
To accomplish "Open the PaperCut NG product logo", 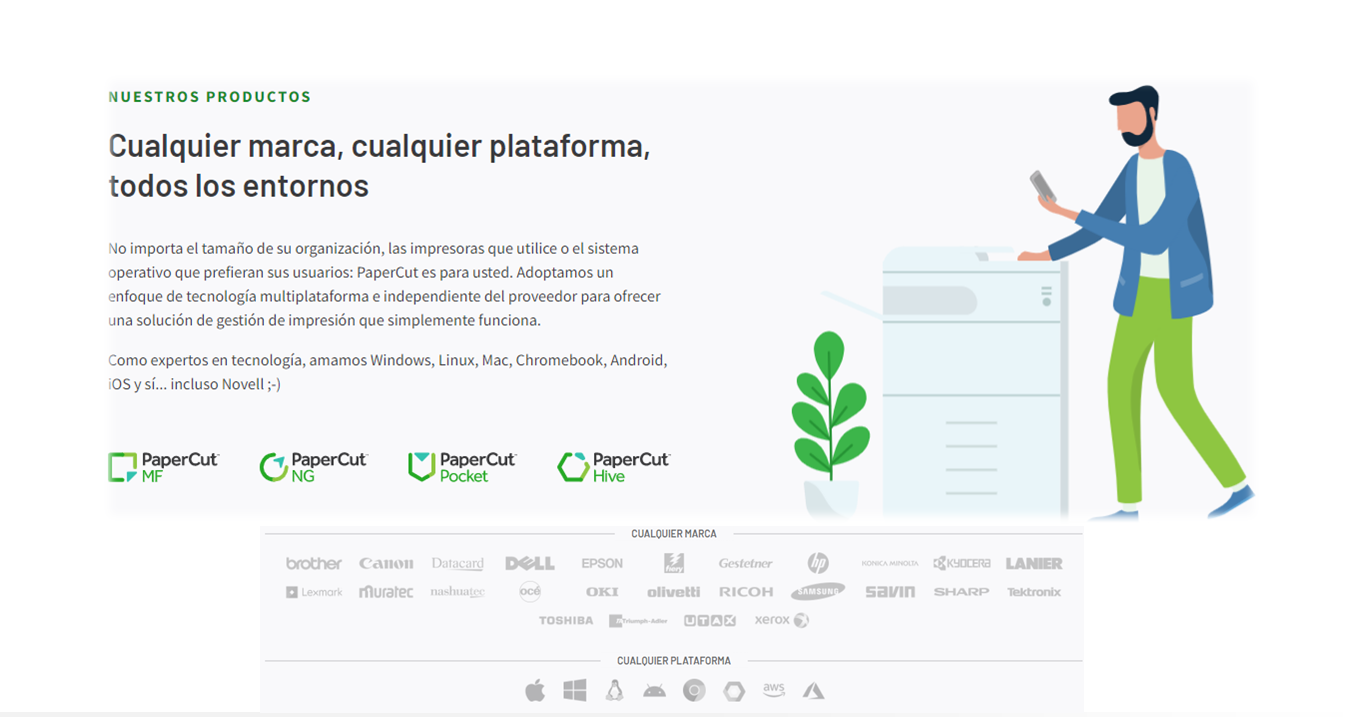I will pos(313,467).
